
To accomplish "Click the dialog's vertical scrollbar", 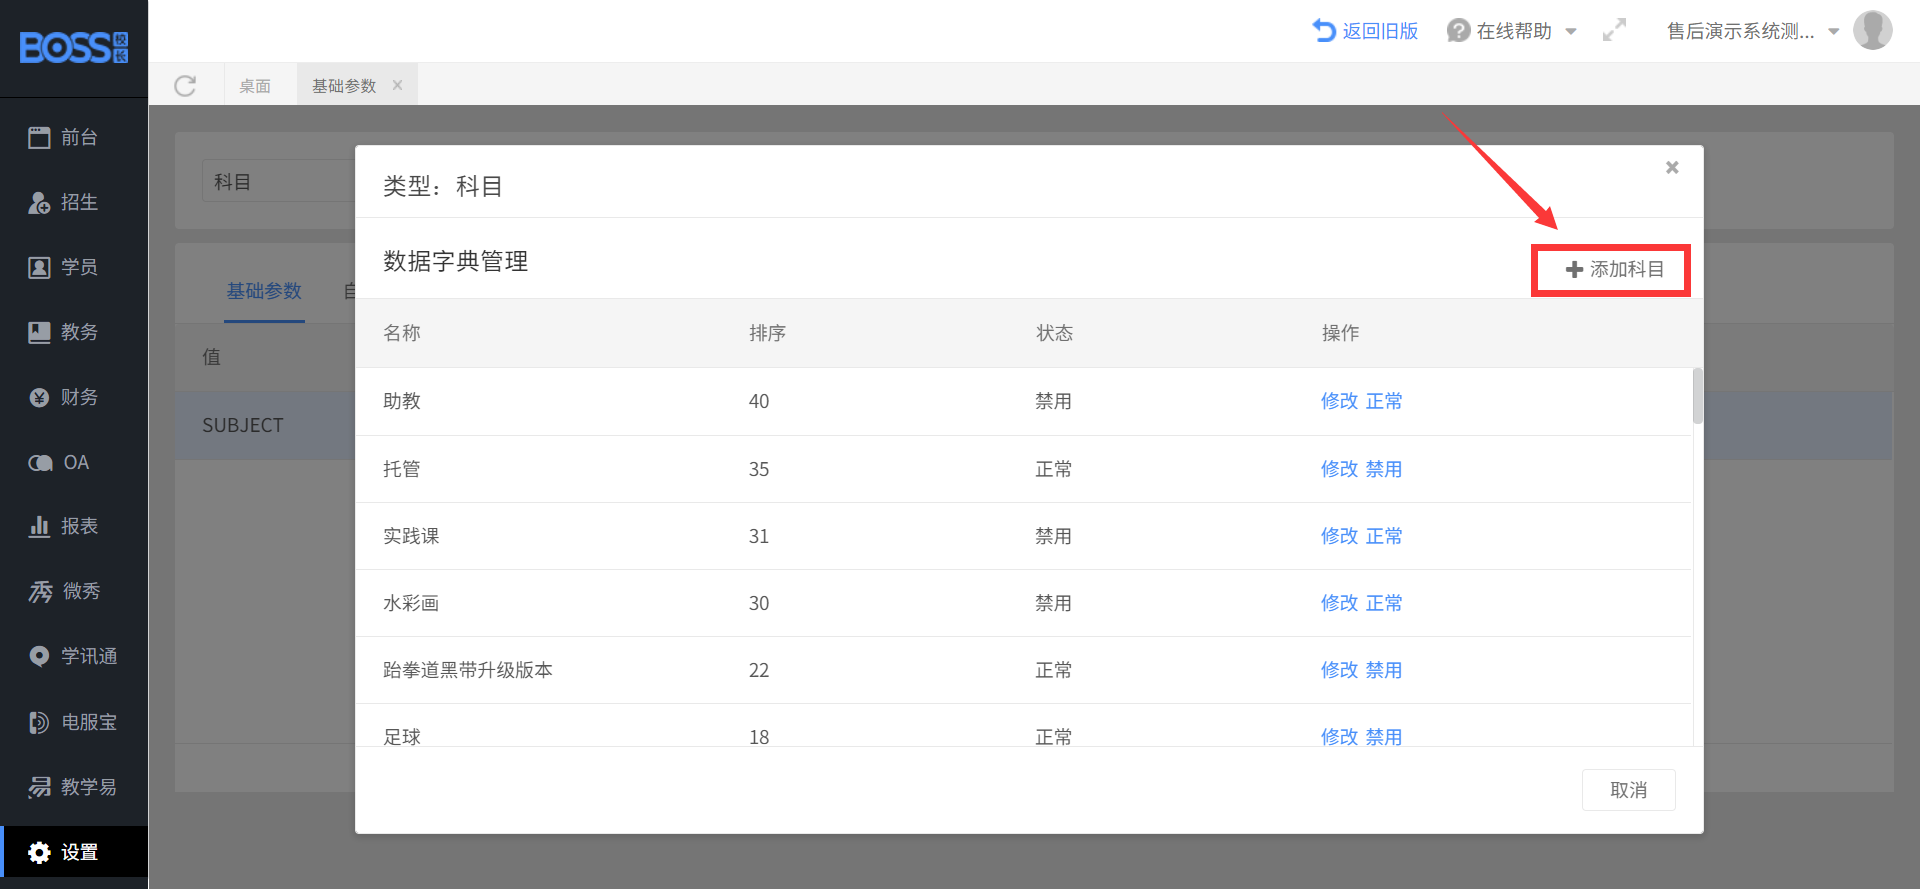I will [x=1697, y=396].
